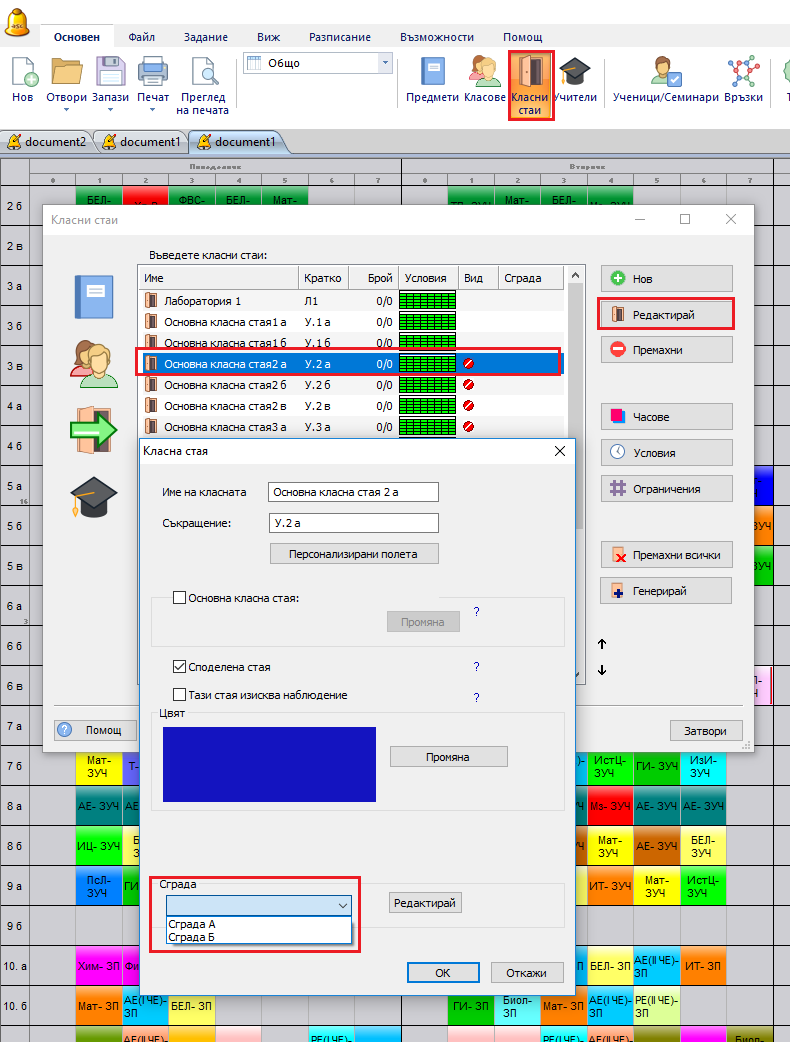Select Сграда Б from building dropdown list
Screen dimensions: 790x1042
click(192, 937)
